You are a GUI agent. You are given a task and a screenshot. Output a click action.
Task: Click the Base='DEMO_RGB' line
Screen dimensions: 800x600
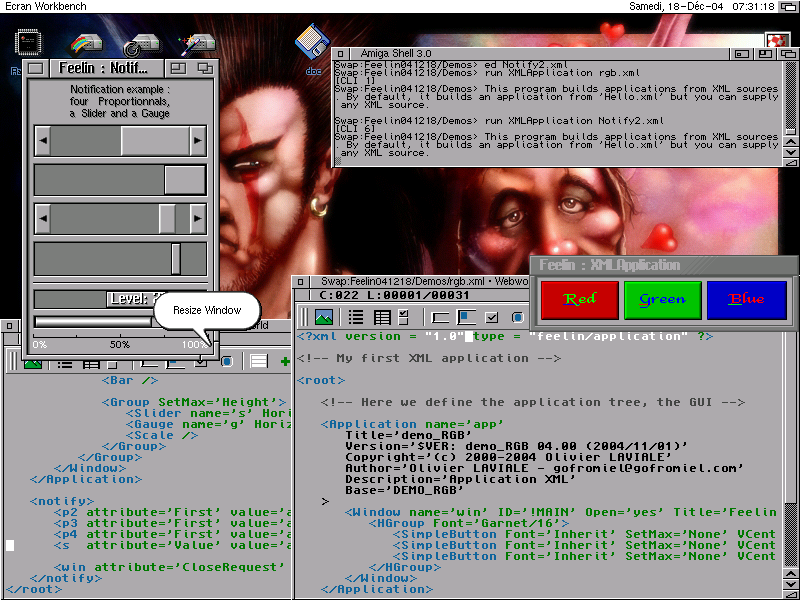click(404, 490)
